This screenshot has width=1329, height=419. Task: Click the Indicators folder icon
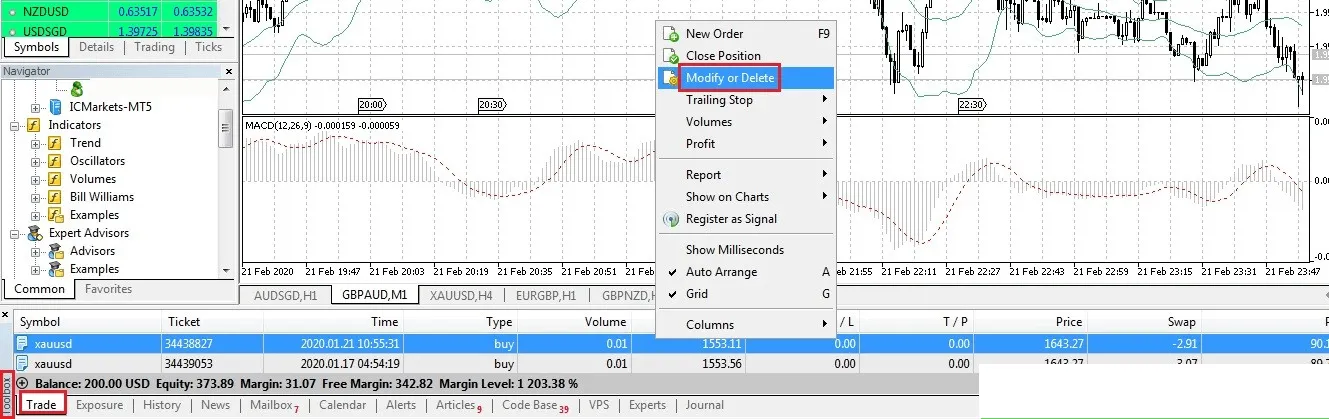pos(32,125)
